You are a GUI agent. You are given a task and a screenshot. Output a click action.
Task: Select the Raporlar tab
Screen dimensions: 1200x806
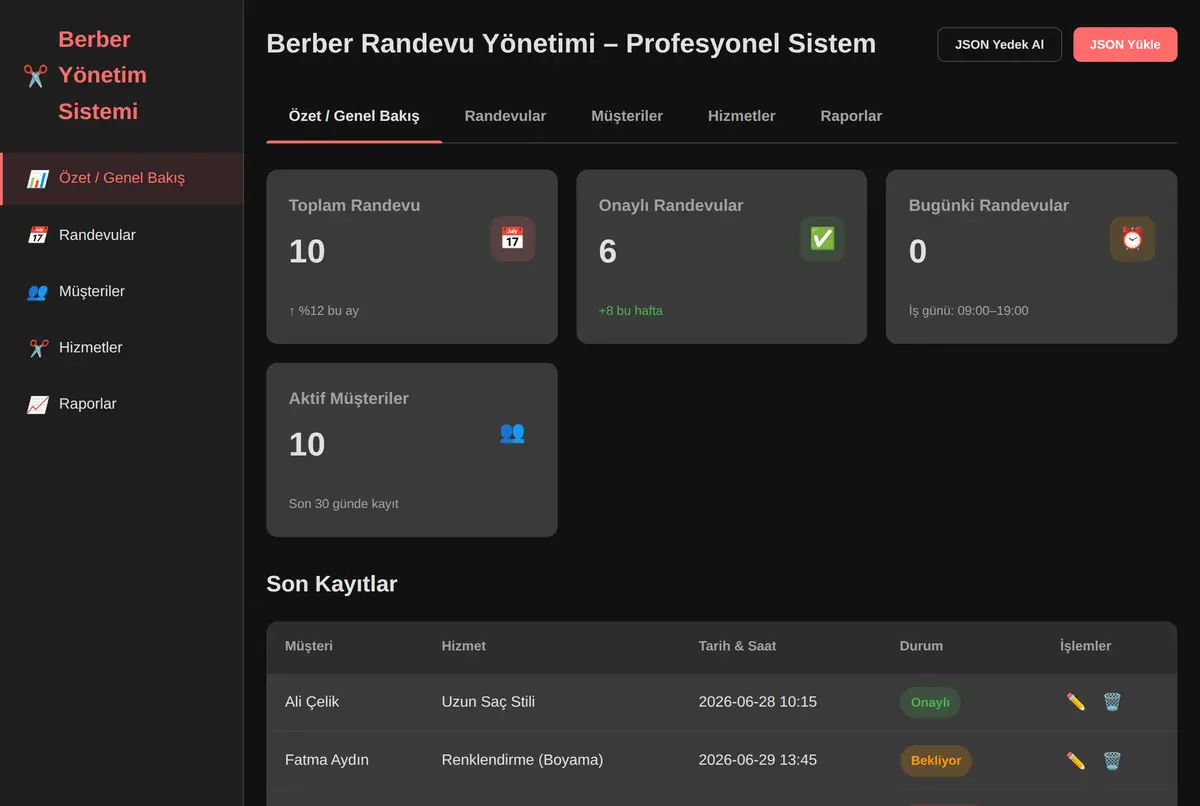(x=851, y=116)
